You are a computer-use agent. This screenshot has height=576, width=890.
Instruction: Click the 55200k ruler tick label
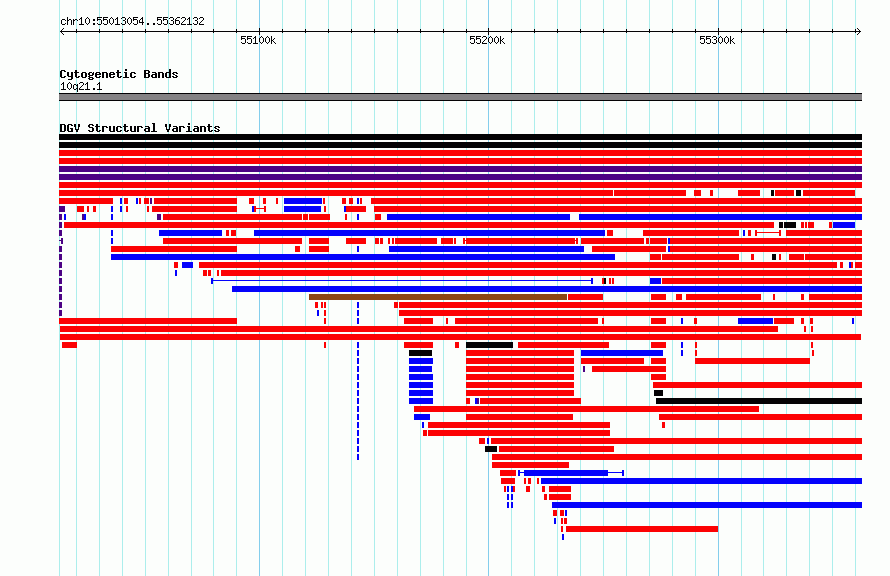(x=487, y=40)
